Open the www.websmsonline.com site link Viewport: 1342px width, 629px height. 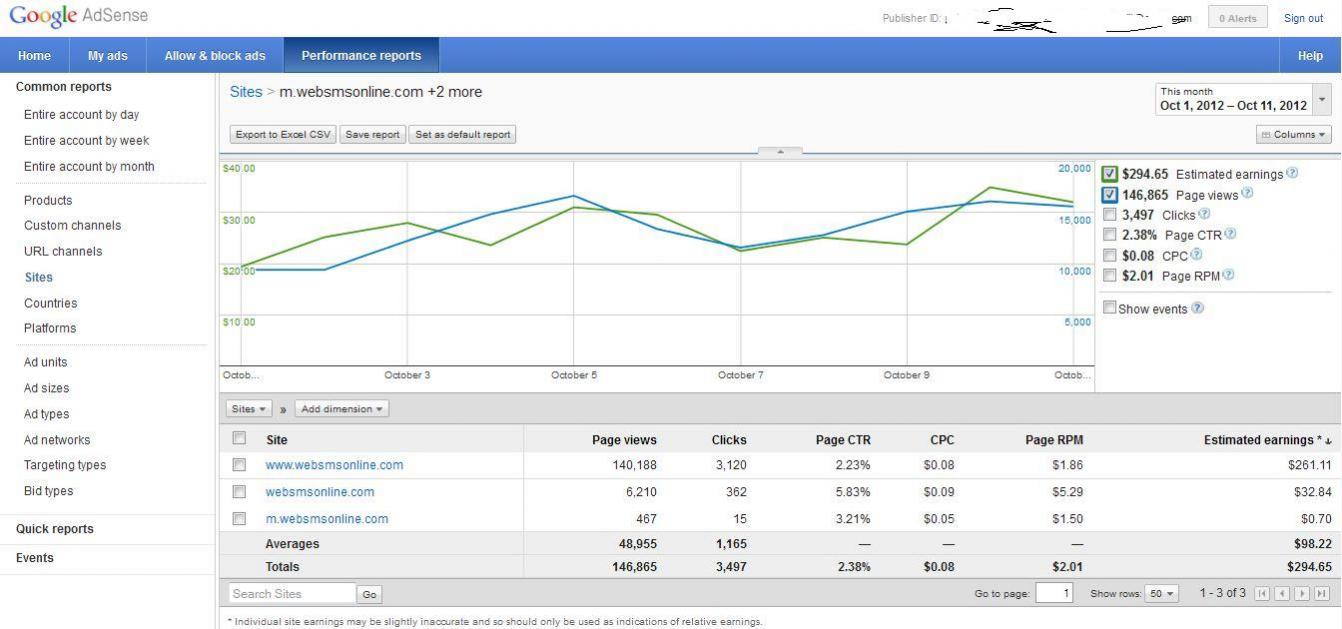pos(334,465)
